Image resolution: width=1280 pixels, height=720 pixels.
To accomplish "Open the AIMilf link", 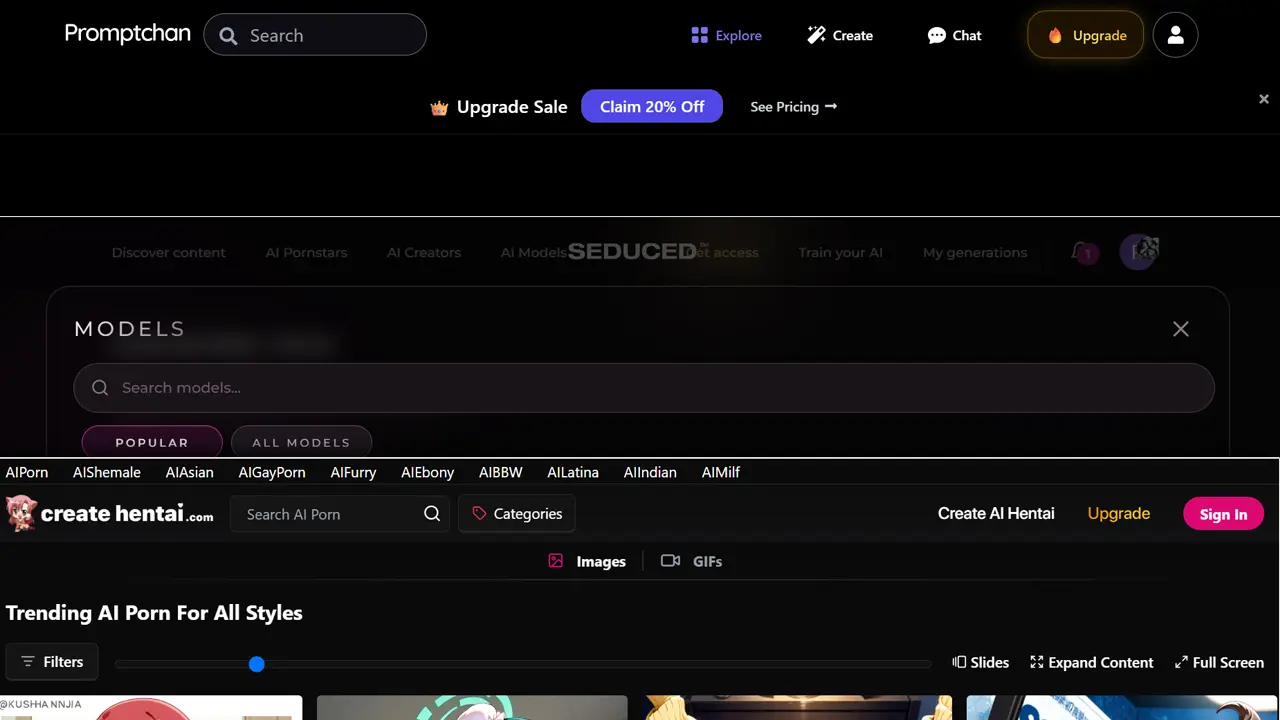I will click(x=721, y=472).
